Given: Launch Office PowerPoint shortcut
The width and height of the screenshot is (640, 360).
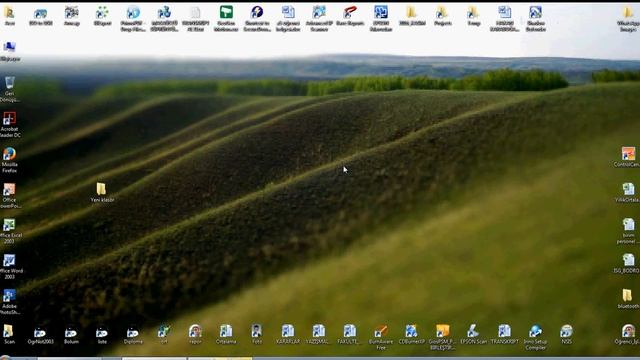Looking at the screenshot, I should (9, 196).
